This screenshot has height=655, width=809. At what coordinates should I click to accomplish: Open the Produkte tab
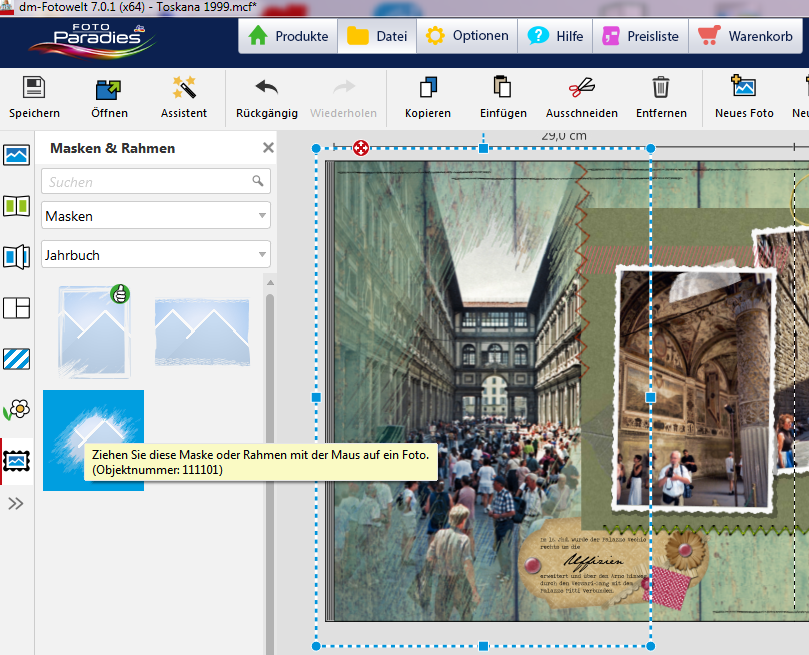[x=288, y=36]
